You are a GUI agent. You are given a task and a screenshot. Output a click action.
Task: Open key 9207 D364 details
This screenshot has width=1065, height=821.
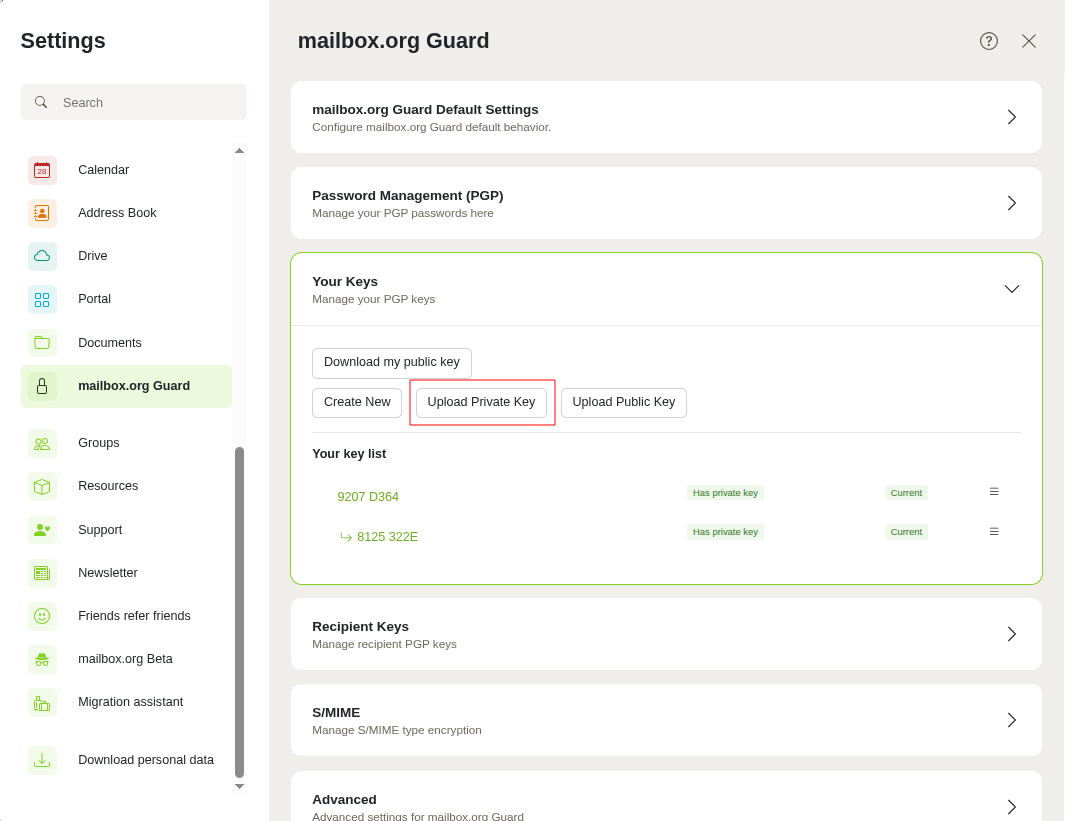(368, 497)
